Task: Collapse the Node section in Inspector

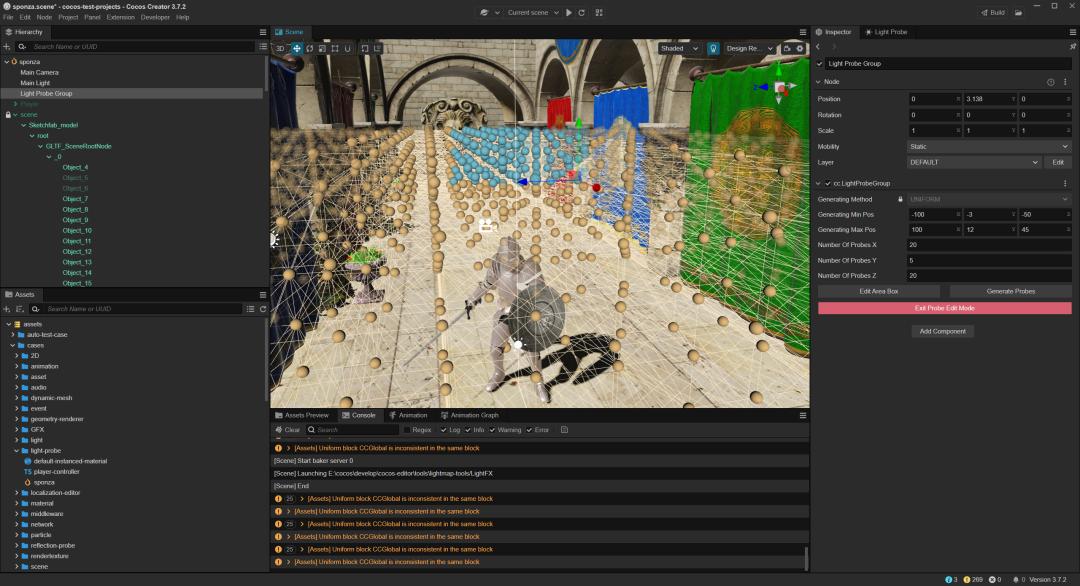Action: pos(818,82)
